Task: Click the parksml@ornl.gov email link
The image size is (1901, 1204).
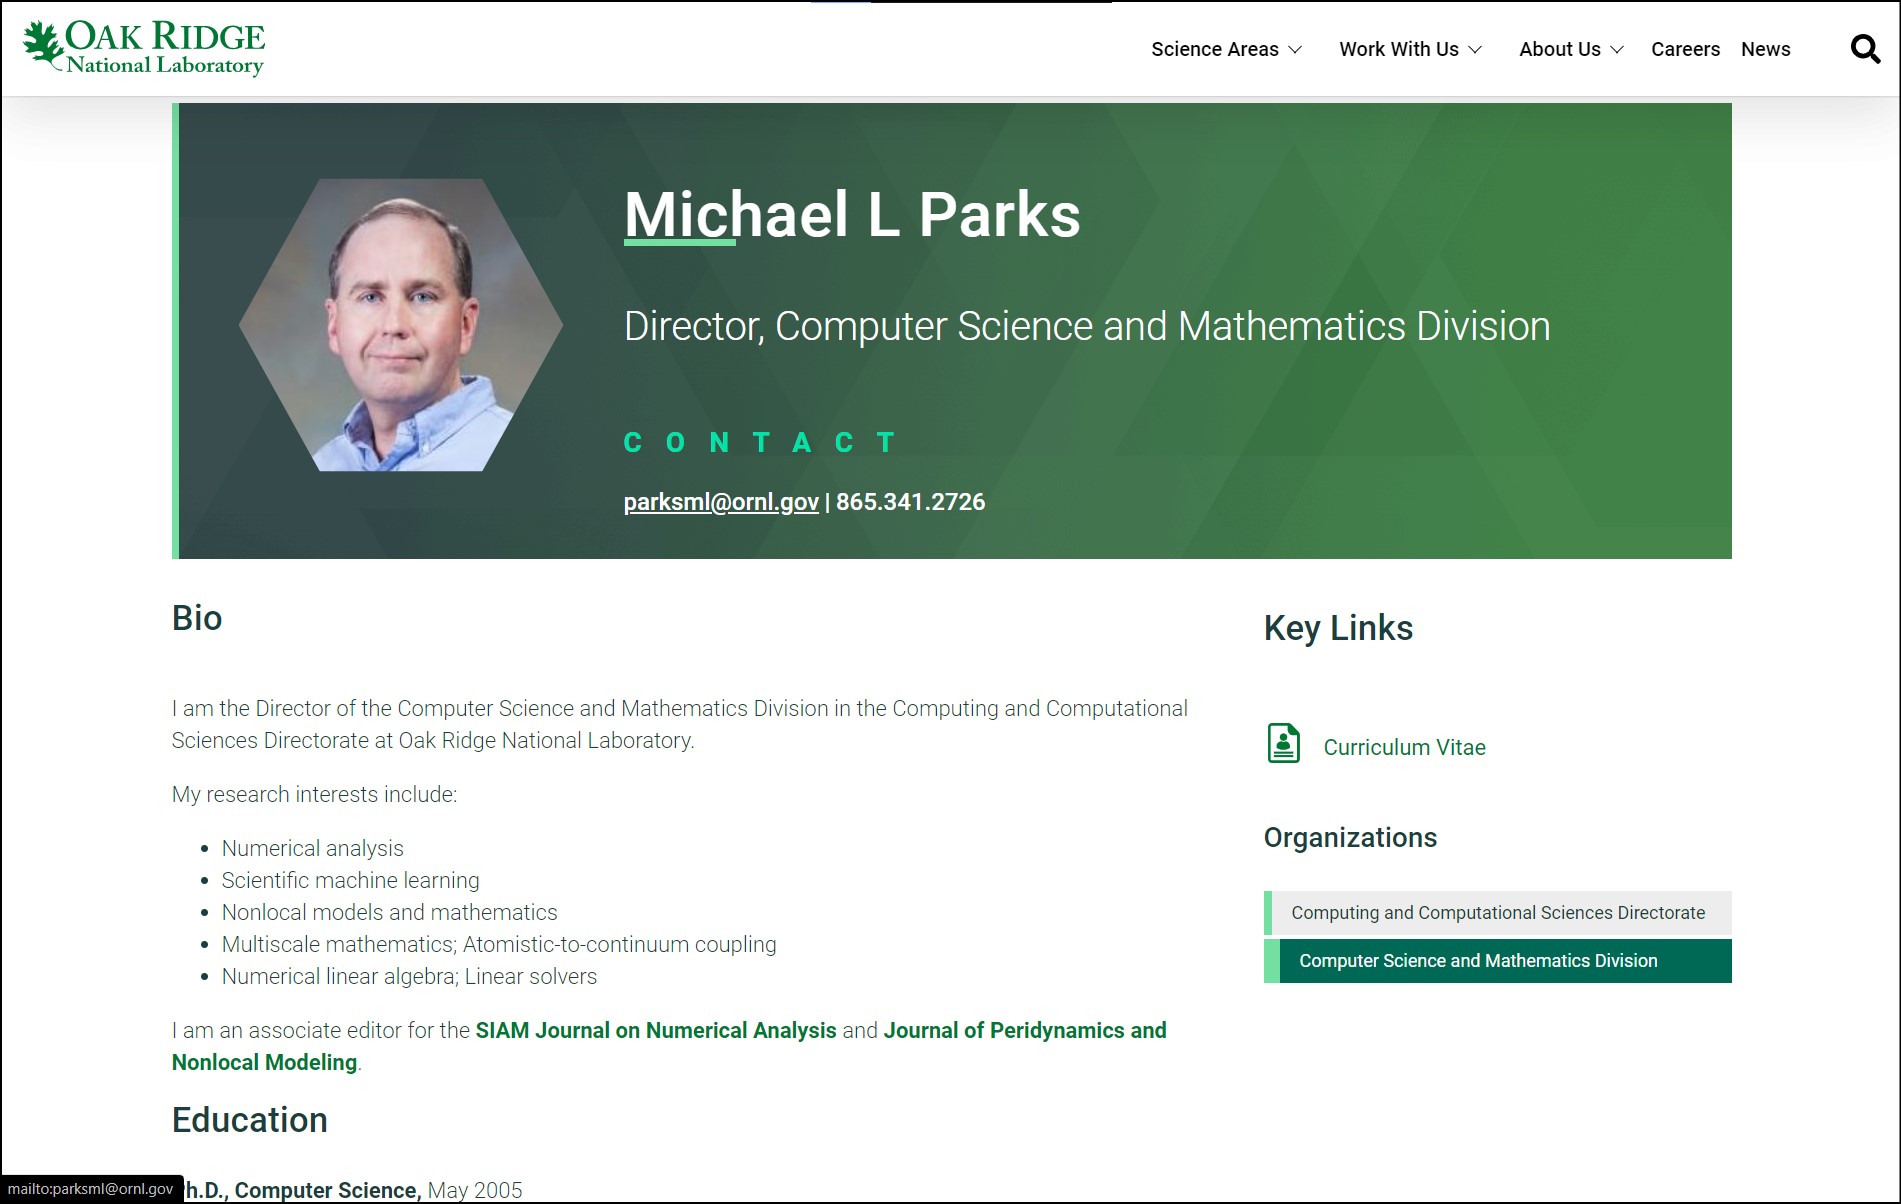Action: (720, 502)
